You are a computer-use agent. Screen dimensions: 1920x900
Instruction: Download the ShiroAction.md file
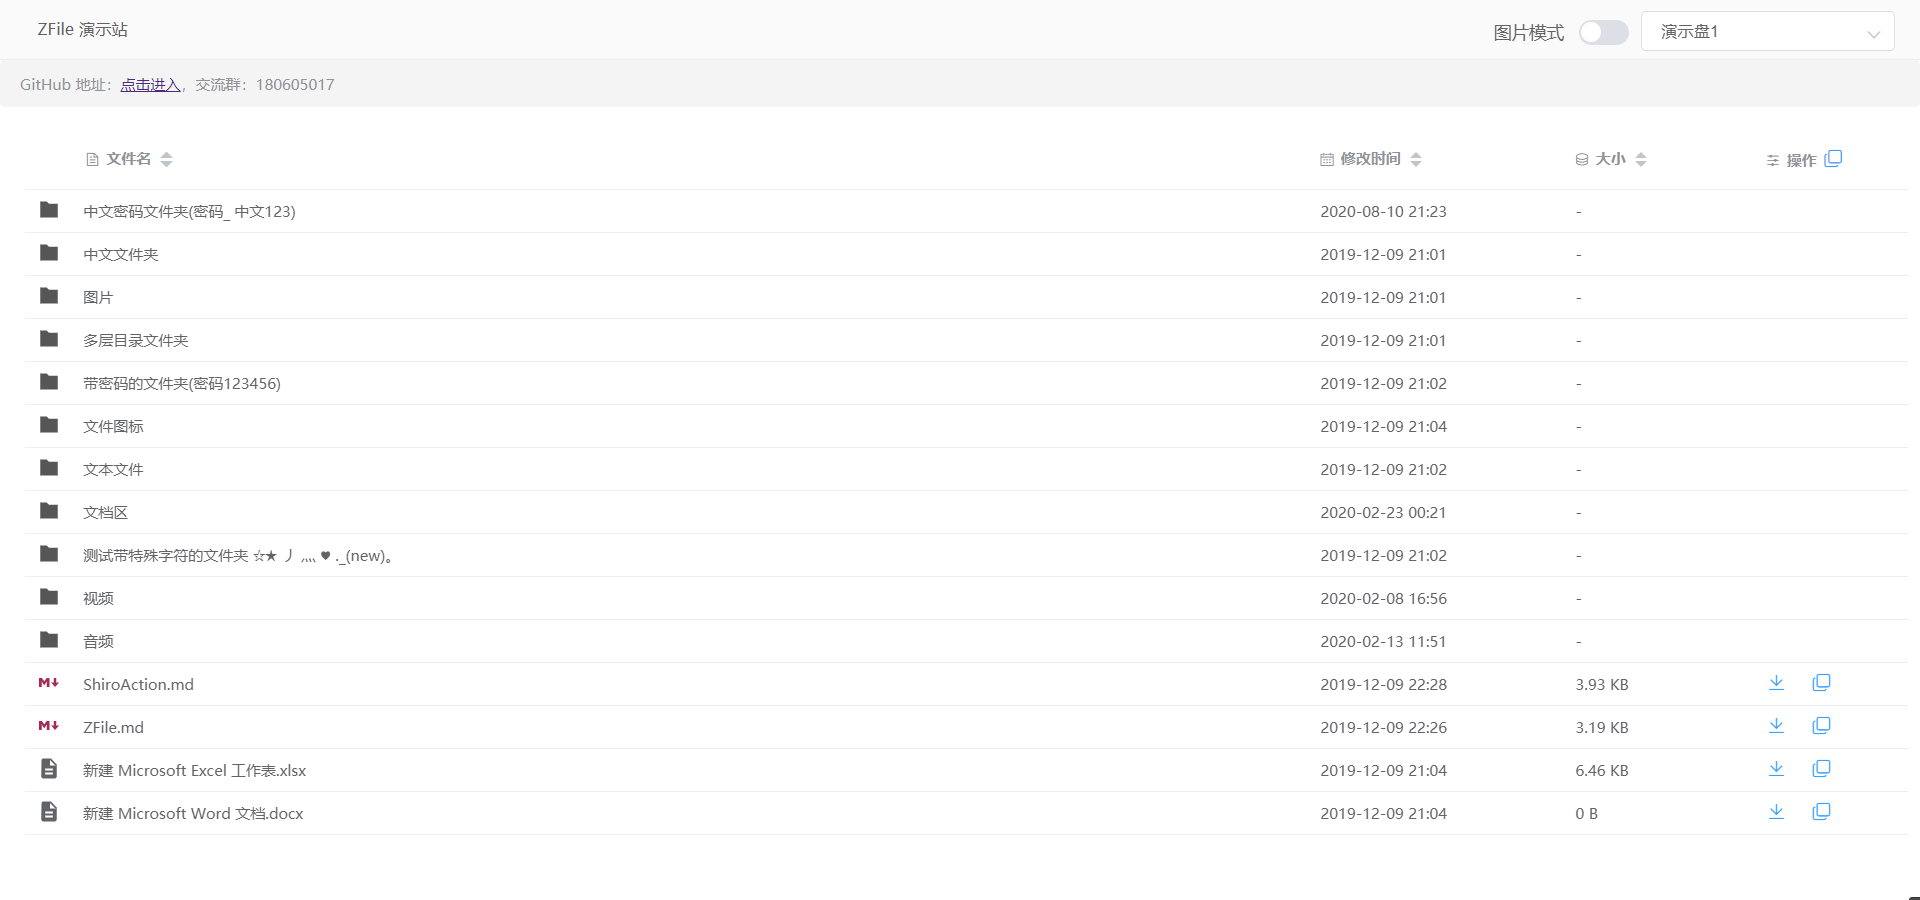[x=1776, y=683]
